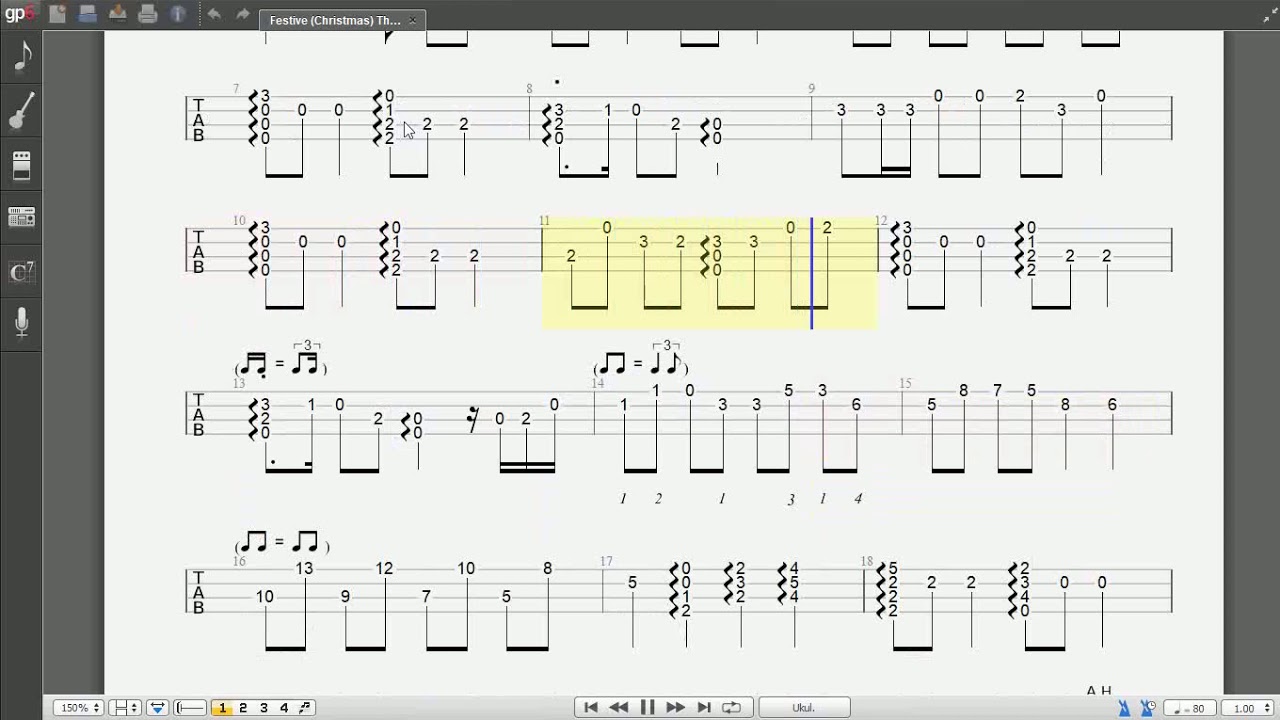Select voice 1
The width and height of the screenshot is (1280, 720).
pos(222,708)
